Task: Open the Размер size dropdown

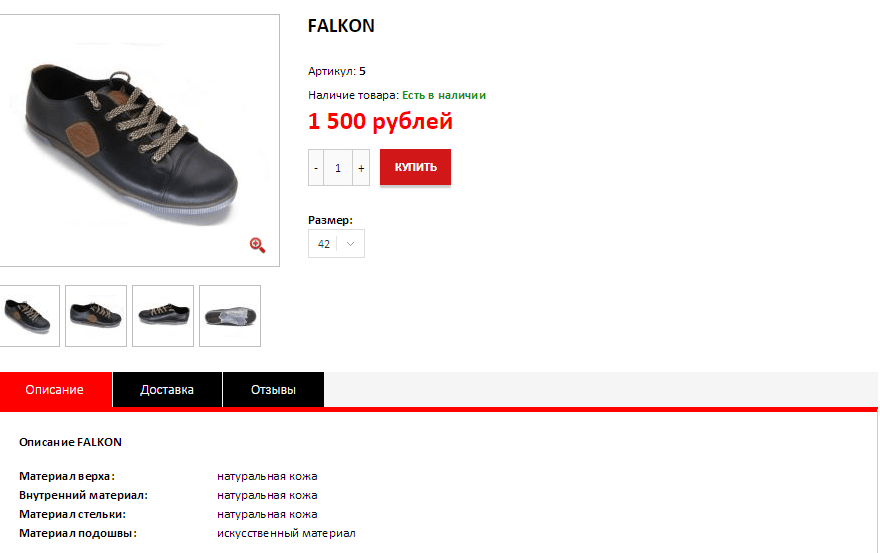Action: (x=336, y=244)
